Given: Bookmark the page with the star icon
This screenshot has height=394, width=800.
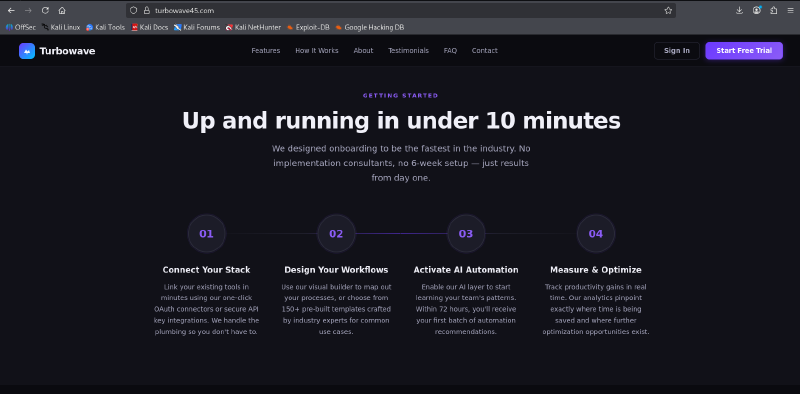Looking at the screenshot, I should click(668, 10).
